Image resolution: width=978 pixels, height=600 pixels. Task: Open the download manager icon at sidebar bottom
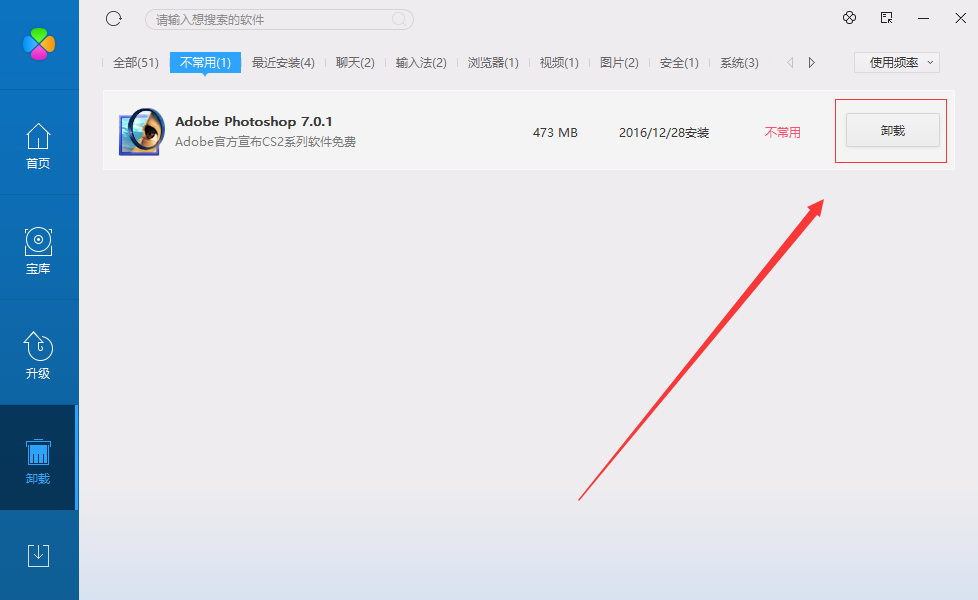pyautogui.click(x=38, y=555)
